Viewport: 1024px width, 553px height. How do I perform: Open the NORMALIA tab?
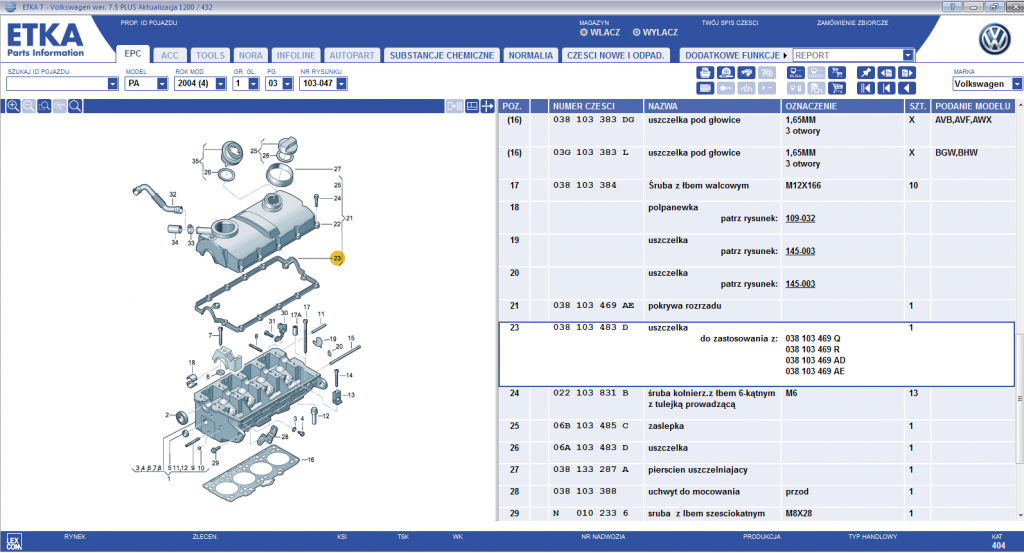coord(530,55)
